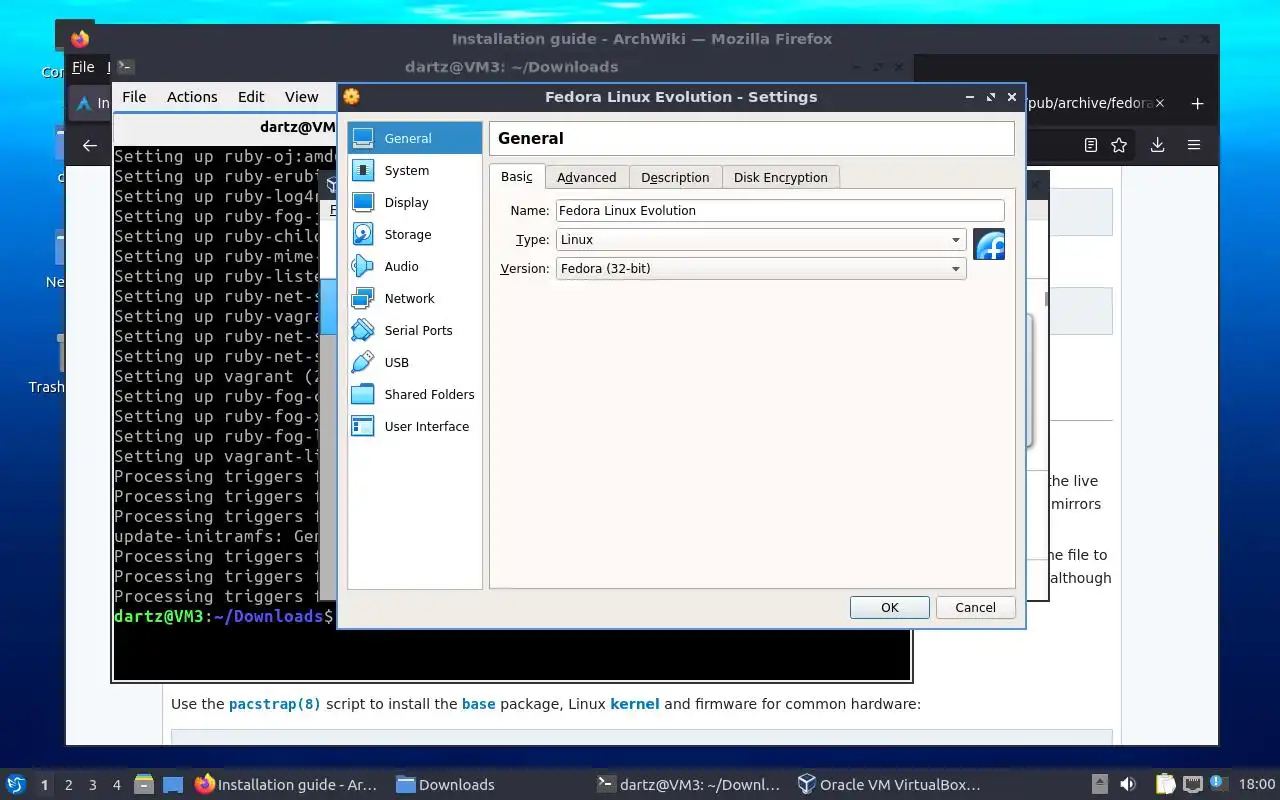
Task: Open Storage settings category
Action: click(x=414, y=234)
